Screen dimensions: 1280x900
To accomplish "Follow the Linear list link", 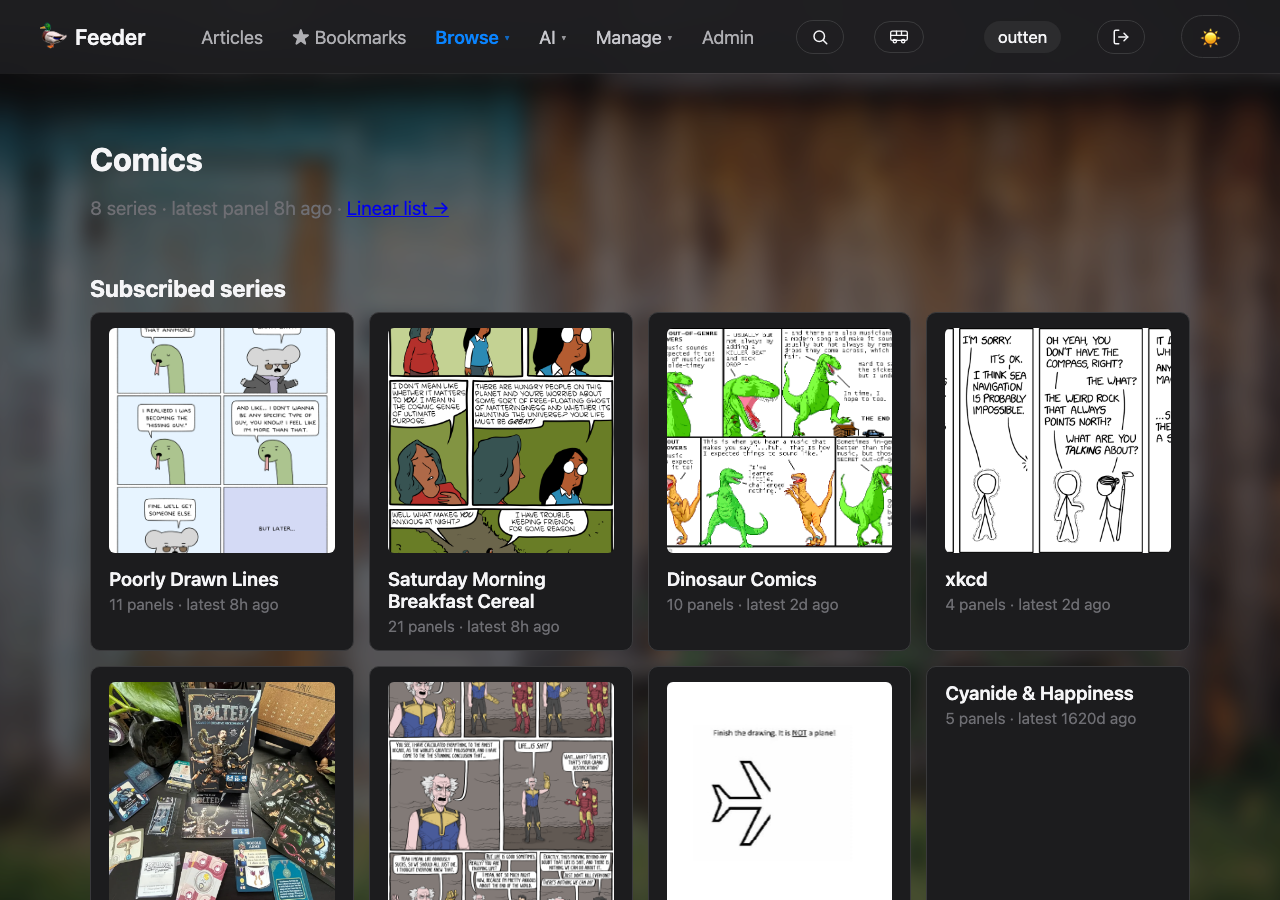I will click(398, 208).
